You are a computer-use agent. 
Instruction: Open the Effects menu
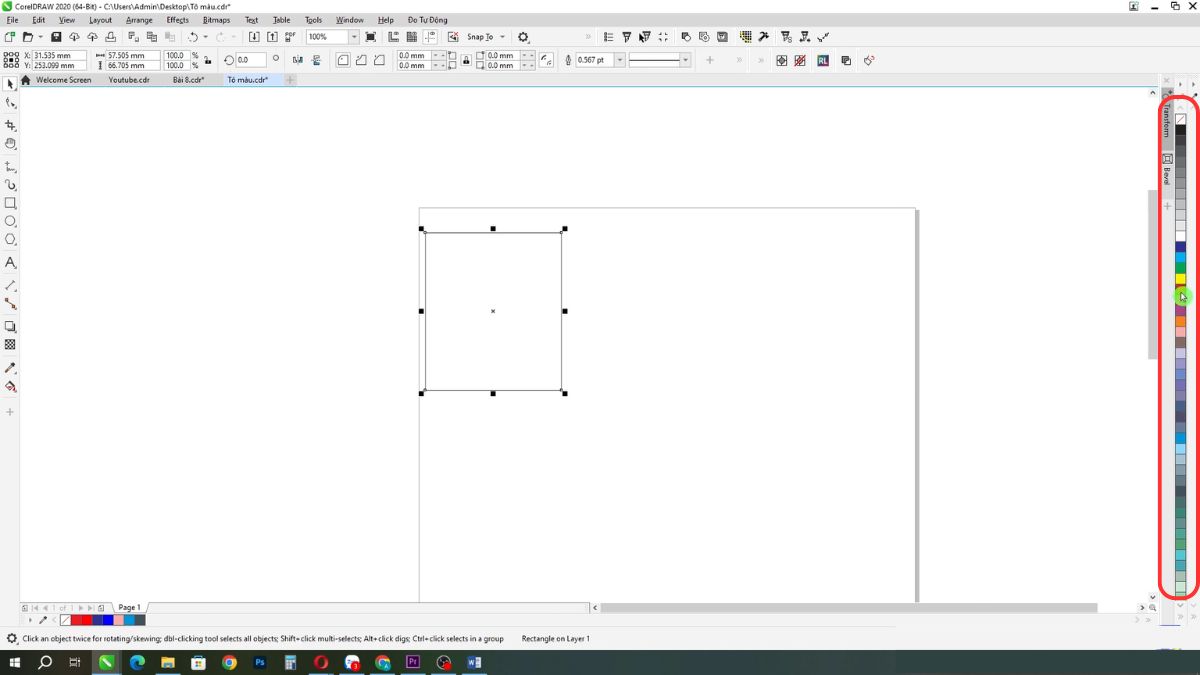177,20
